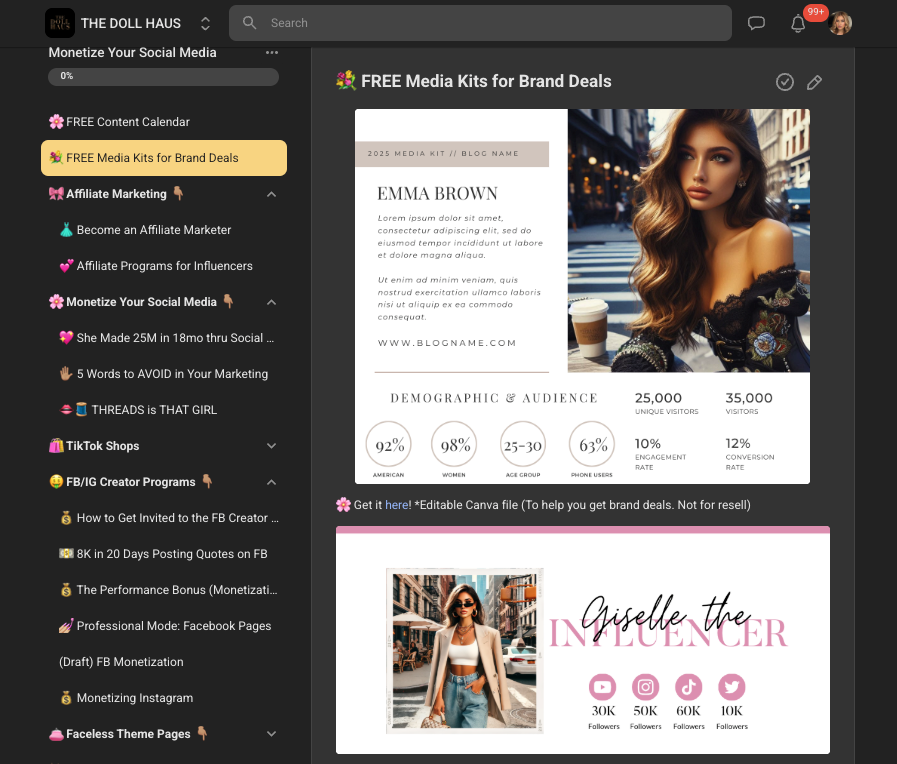Open Monetizing Instagram lesson

click(134, 698)
